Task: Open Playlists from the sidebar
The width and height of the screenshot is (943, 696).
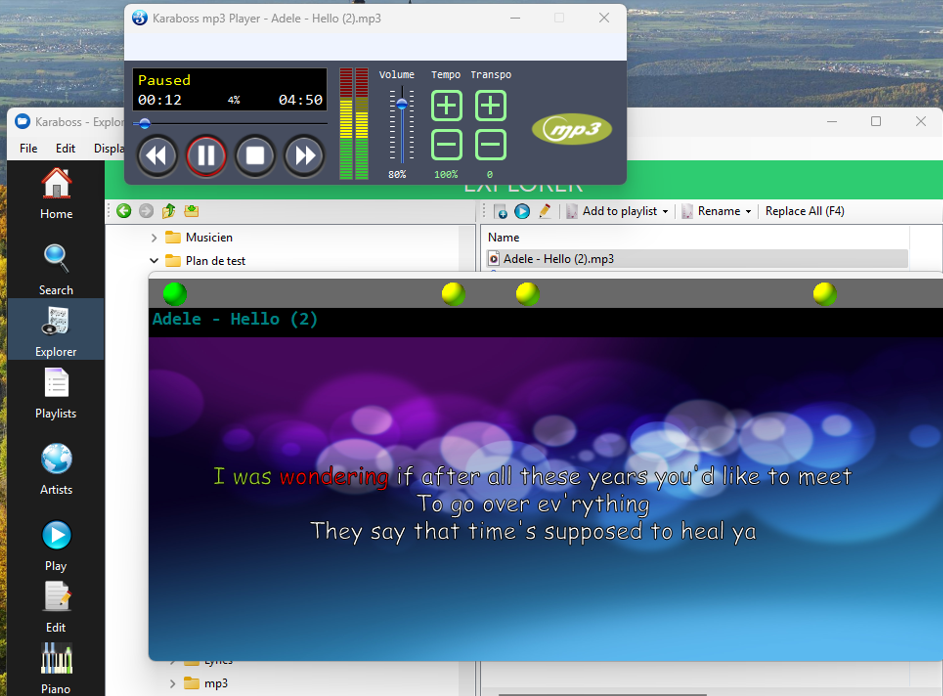Action: coord(56,392)
